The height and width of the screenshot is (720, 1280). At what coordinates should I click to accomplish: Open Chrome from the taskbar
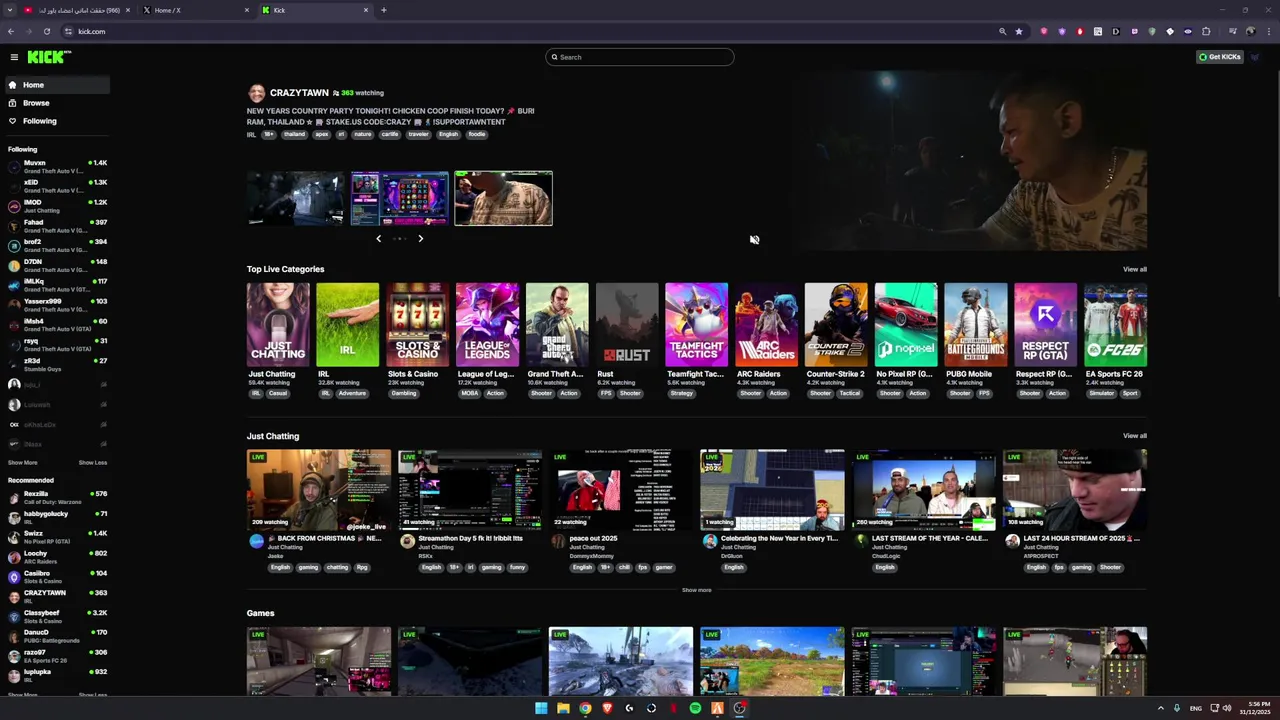pos(585,708)
